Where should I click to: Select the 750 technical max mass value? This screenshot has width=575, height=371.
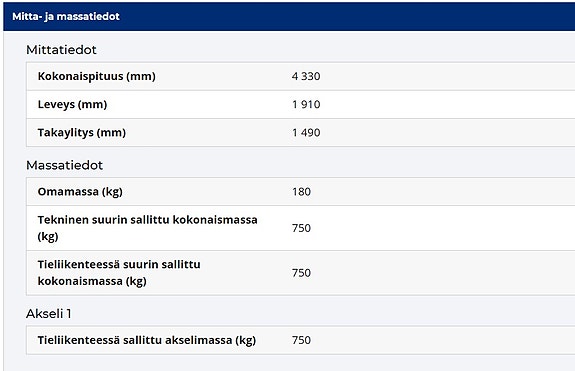coord(301,228)
